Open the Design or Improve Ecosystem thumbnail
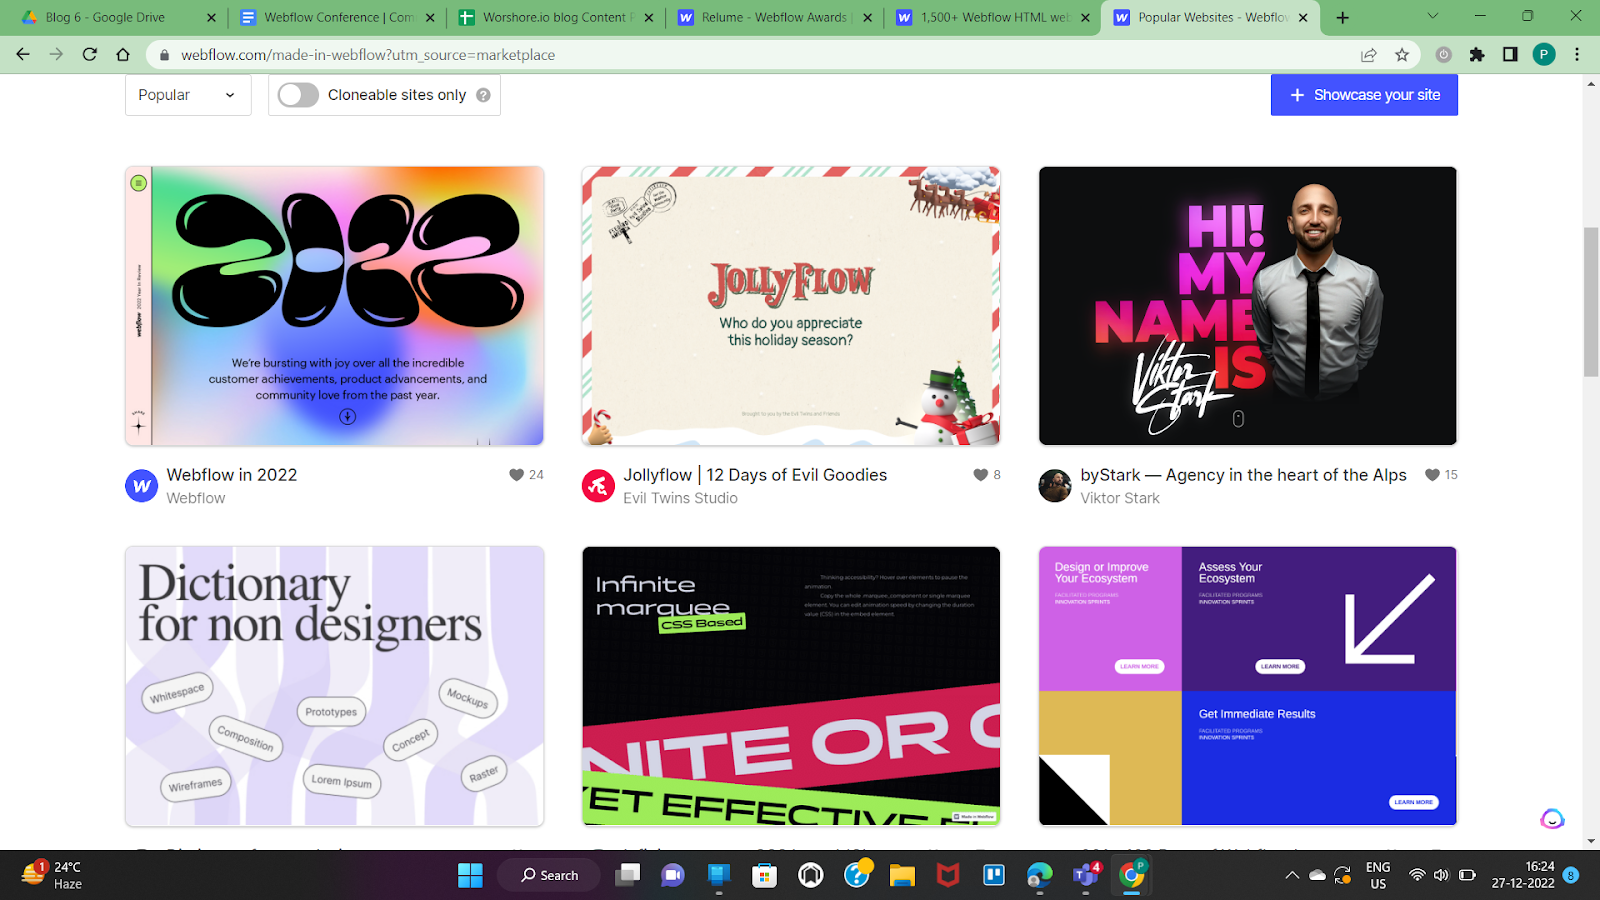1600x900 pixels. (1248, 686)
